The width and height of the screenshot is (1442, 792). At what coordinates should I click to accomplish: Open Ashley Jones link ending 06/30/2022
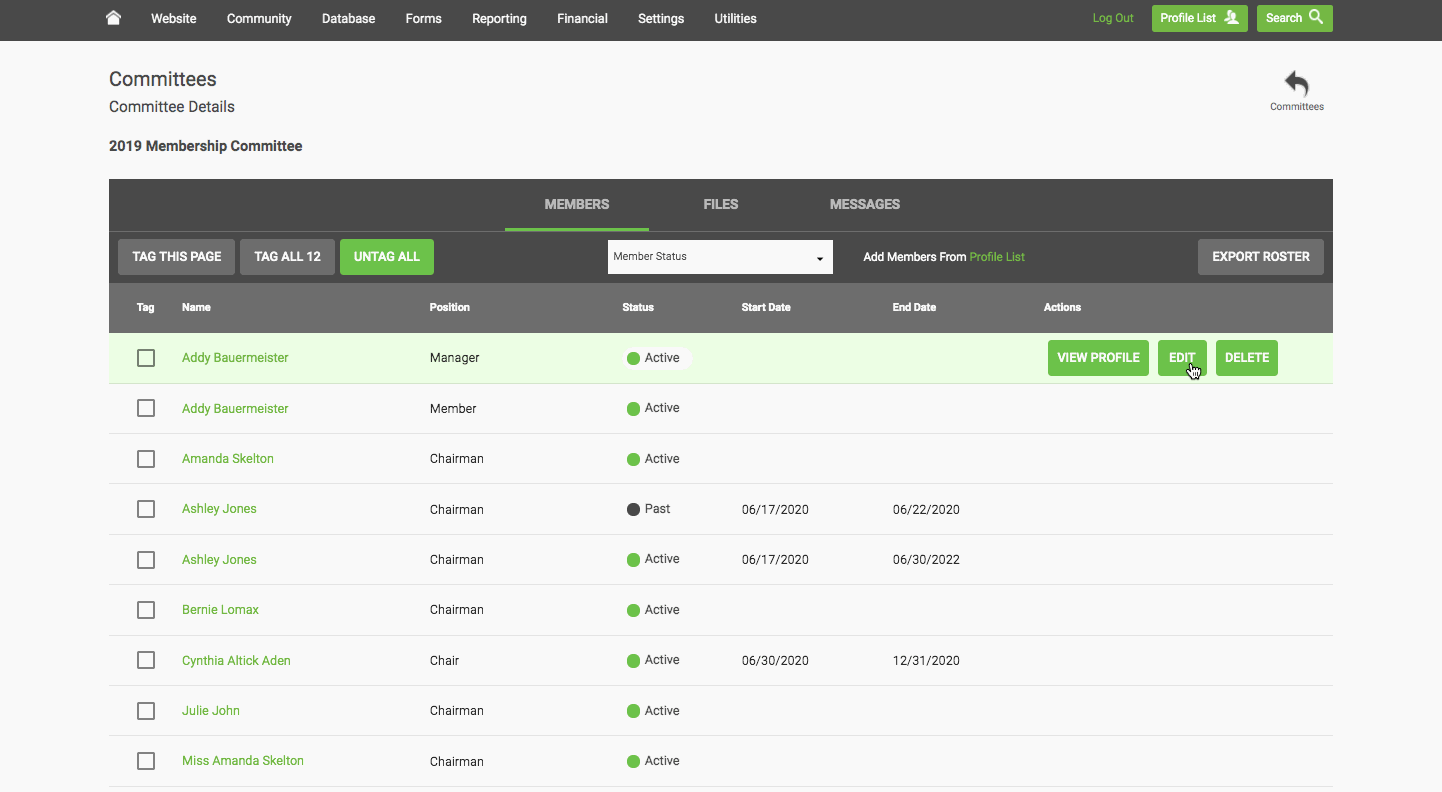[x=219, y=560]
